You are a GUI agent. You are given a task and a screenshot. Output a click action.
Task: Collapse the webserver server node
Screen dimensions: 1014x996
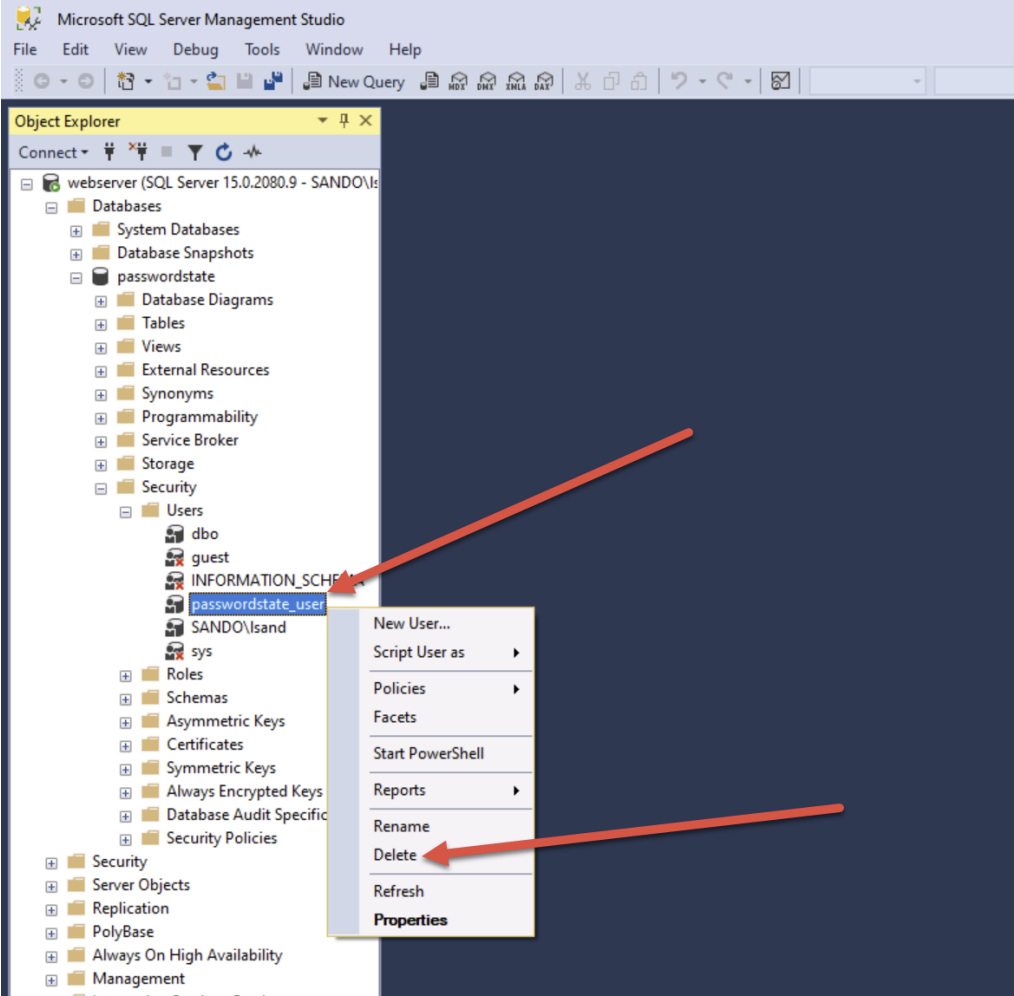coord(27,184)
